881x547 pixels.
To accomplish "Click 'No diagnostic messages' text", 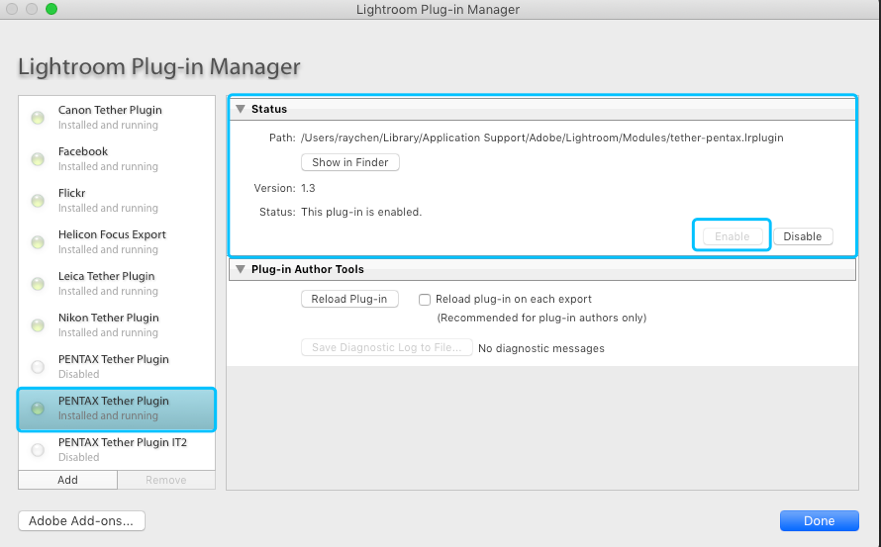I will pyautogui.click(x=541, y=348).
